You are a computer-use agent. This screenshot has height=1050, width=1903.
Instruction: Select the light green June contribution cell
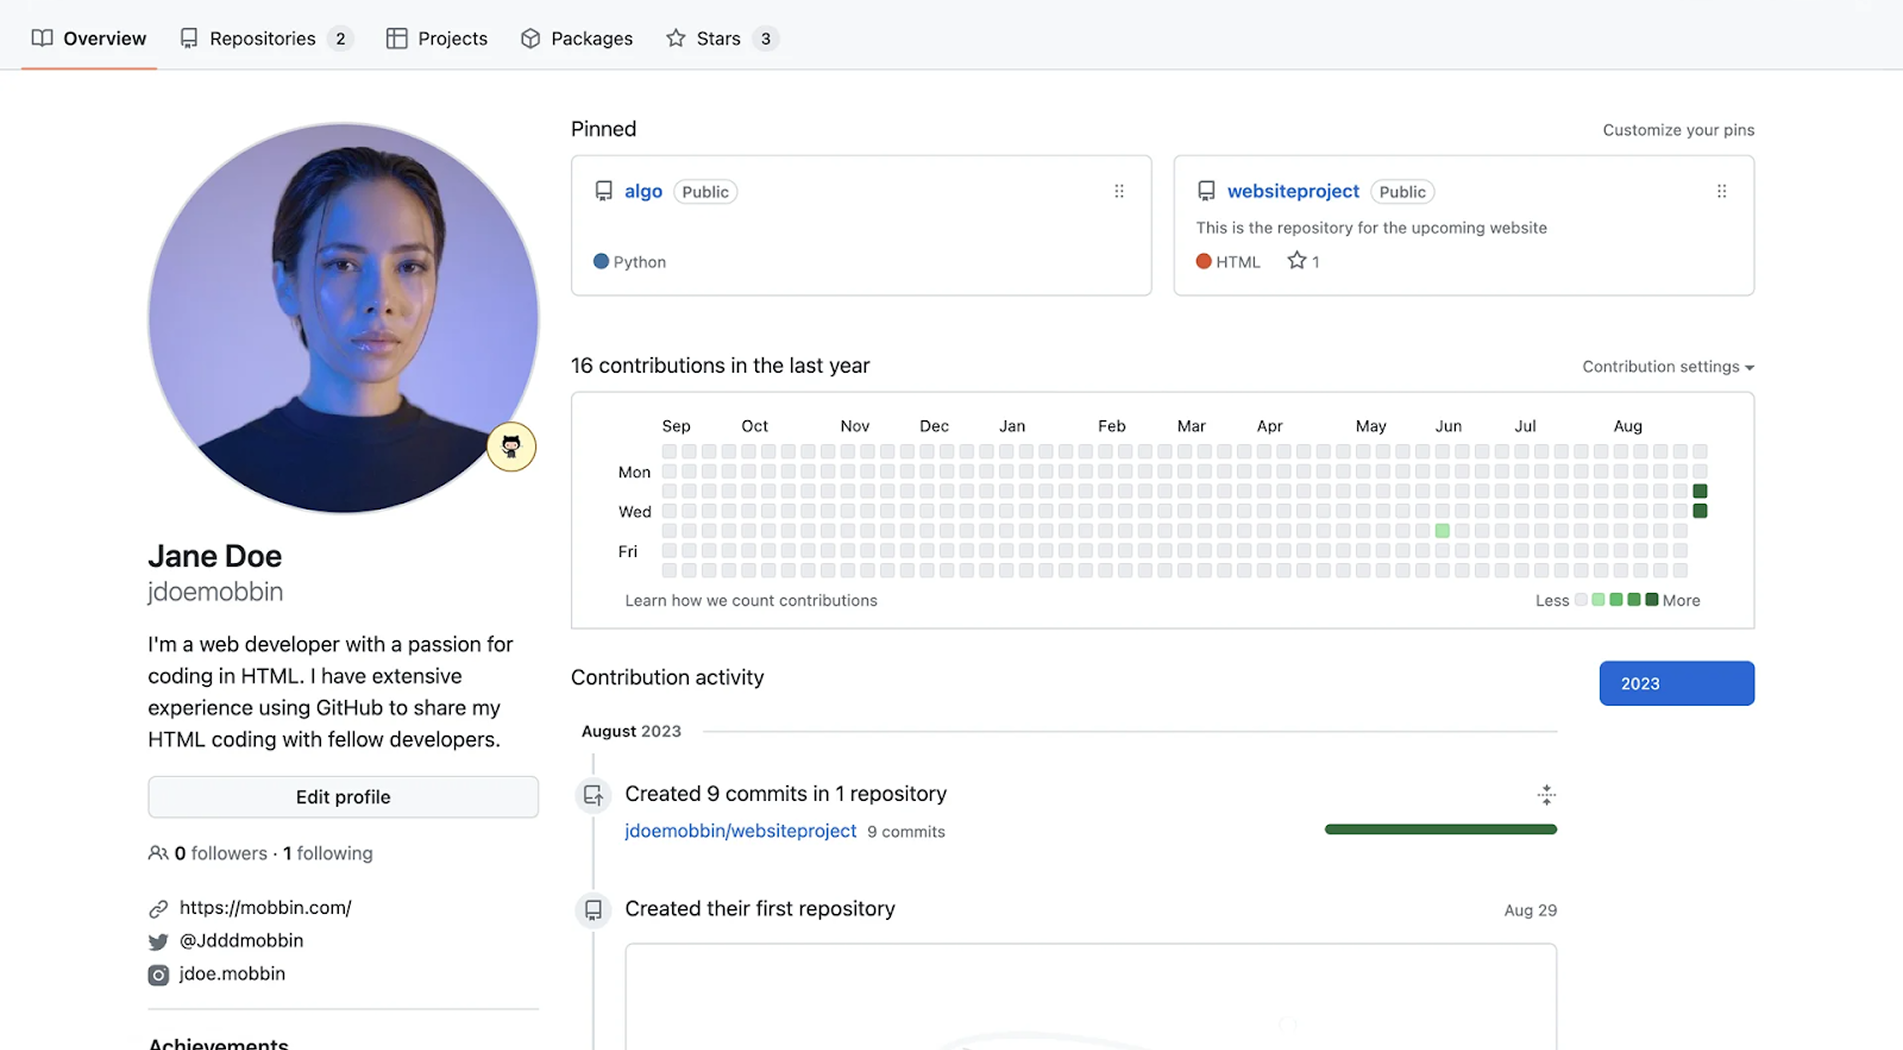pos(1442,531)
